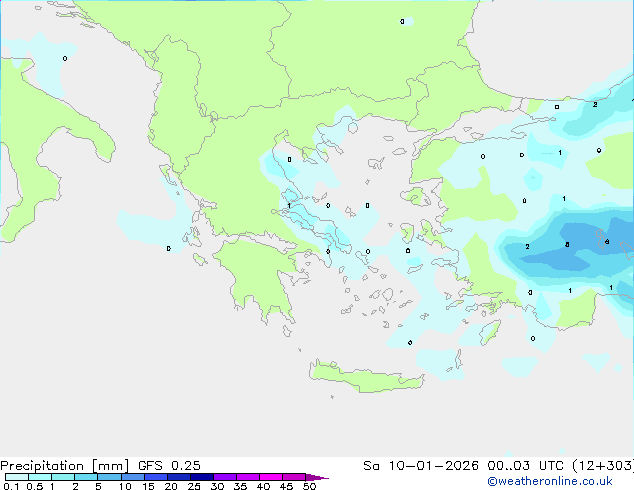Viewport: 634px width, 490px height.
Task: Click the legend swatch between 0.1 and 0.5
Action: (17, 477)
